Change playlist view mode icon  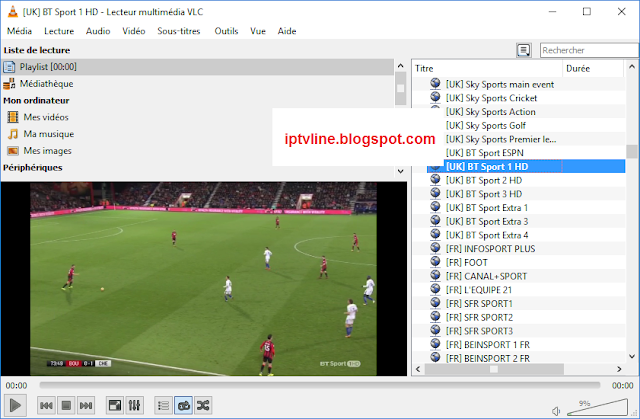pyautogui.click(x=524, y=50)
